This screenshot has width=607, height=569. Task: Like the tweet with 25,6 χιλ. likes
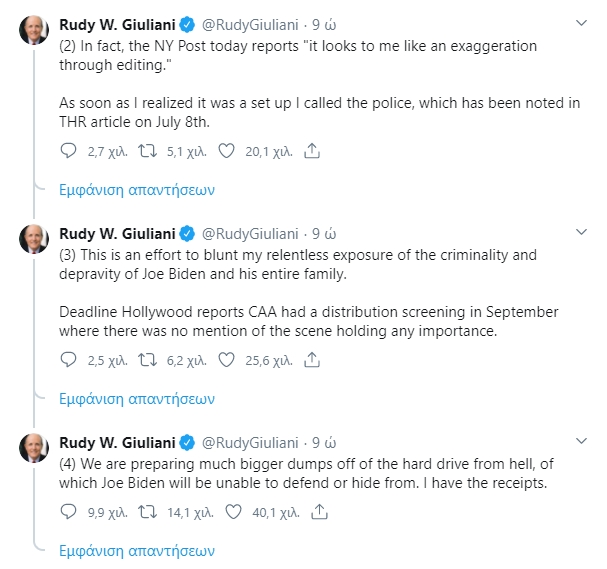[226, 359]
